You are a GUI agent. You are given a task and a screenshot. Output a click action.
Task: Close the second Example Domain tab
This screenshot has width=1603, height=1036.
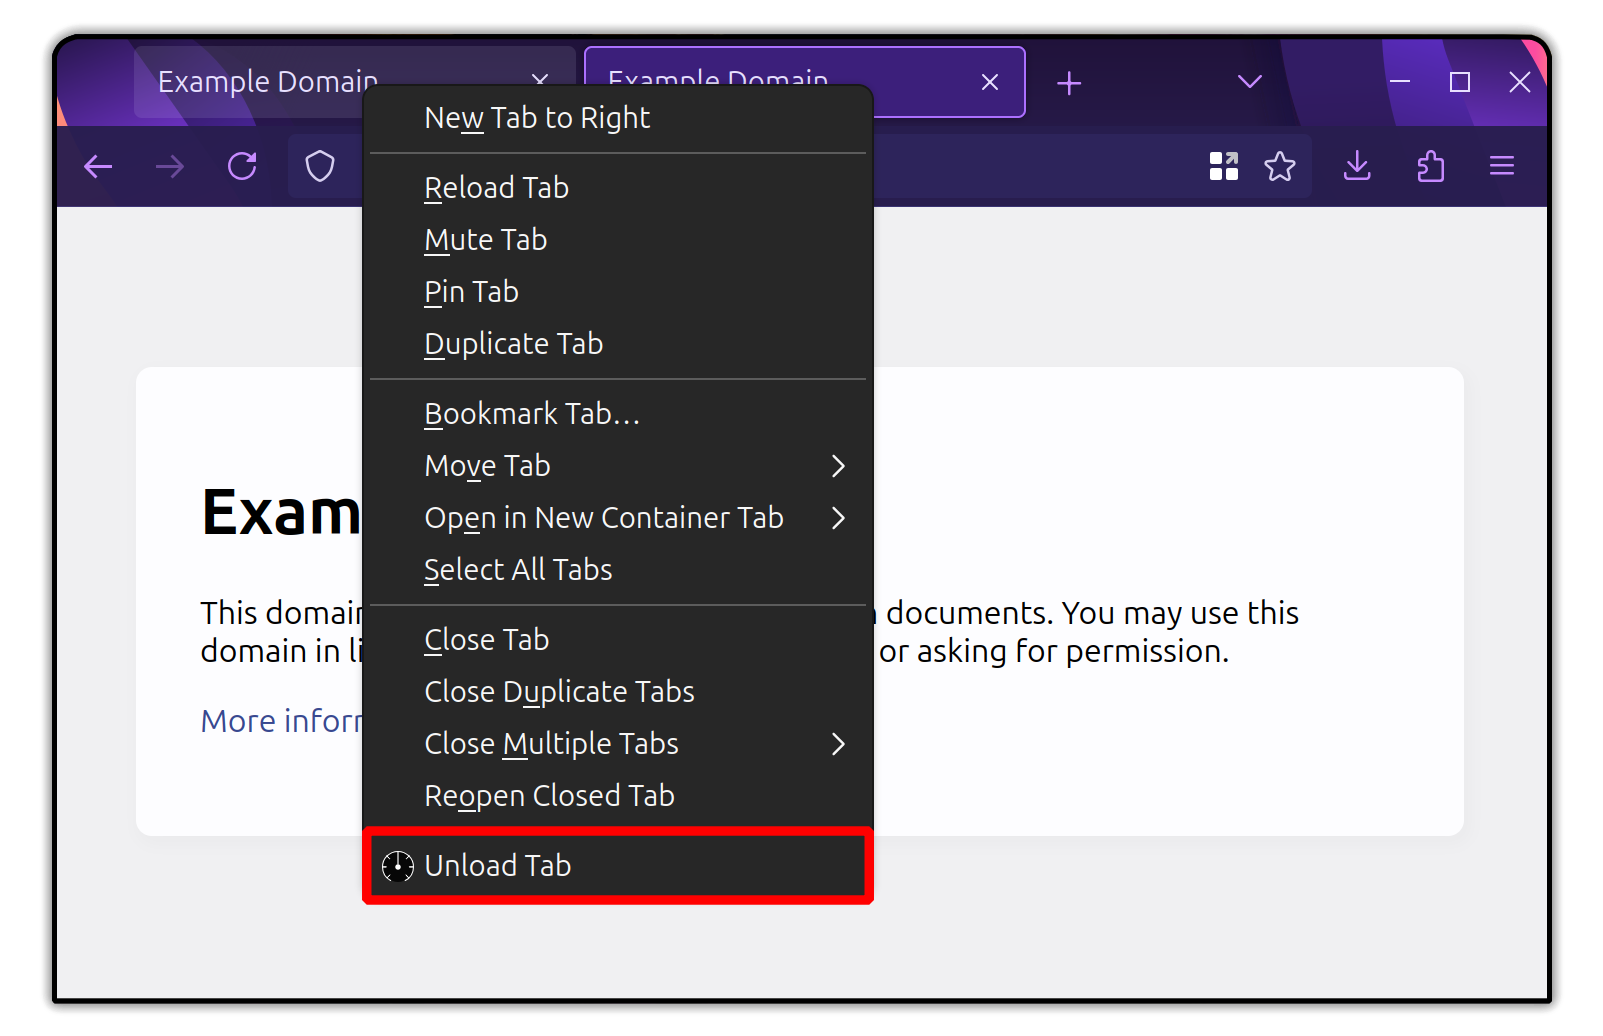point(990,82)
